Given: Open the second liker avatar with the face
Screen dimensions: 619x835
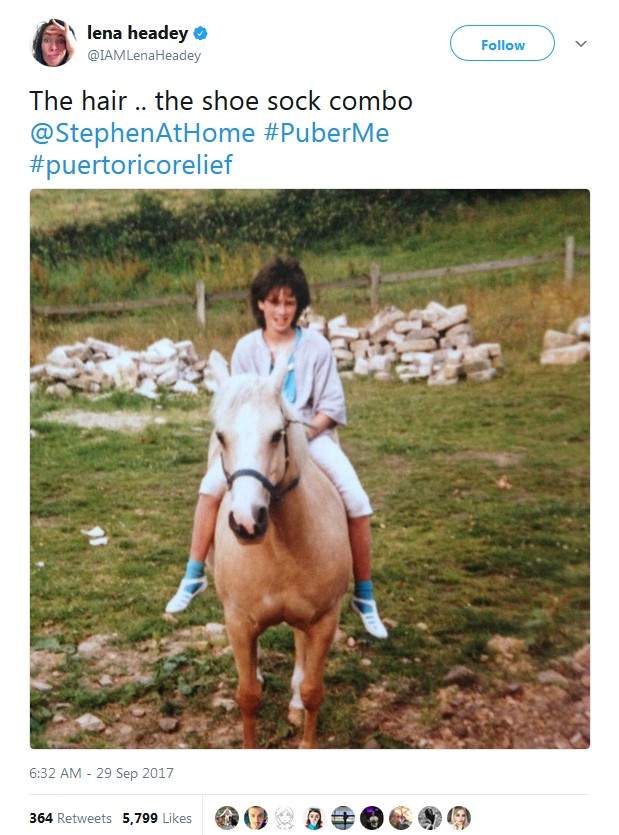Looking at the screenshot, I should click(256, 818).
